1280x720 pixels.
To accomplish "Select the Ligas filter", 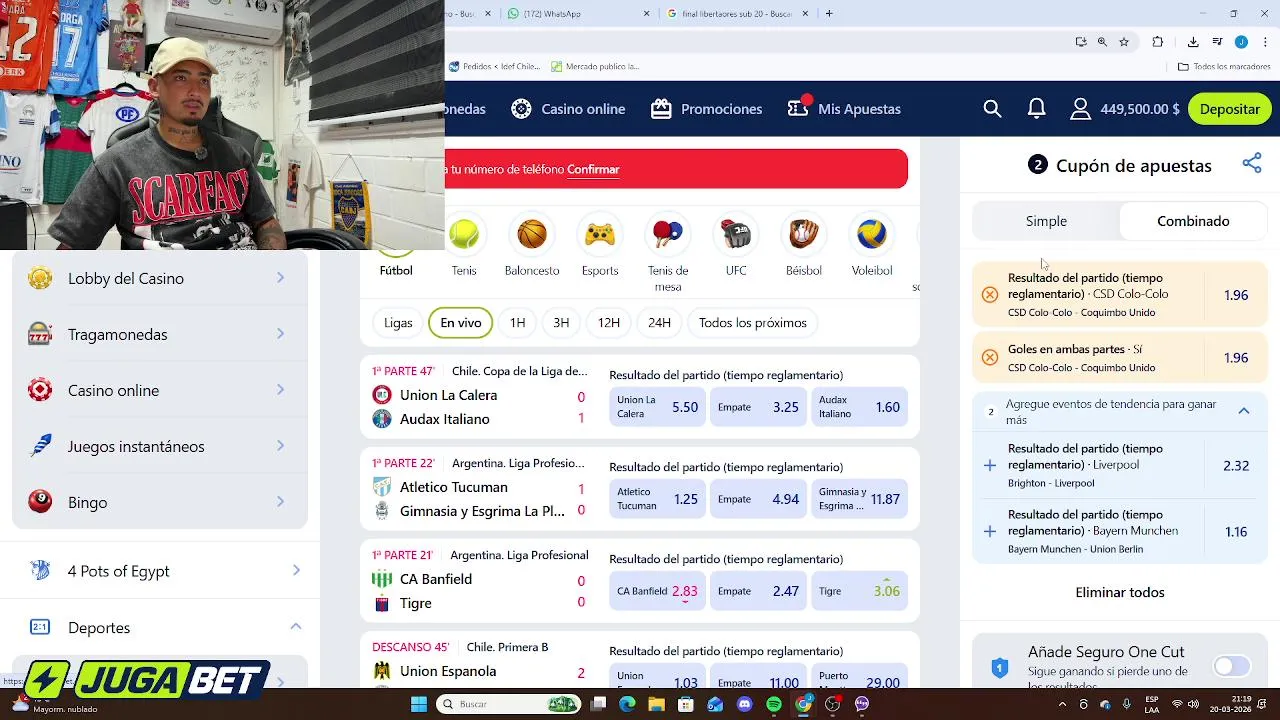I will click(x=398, y=323).
